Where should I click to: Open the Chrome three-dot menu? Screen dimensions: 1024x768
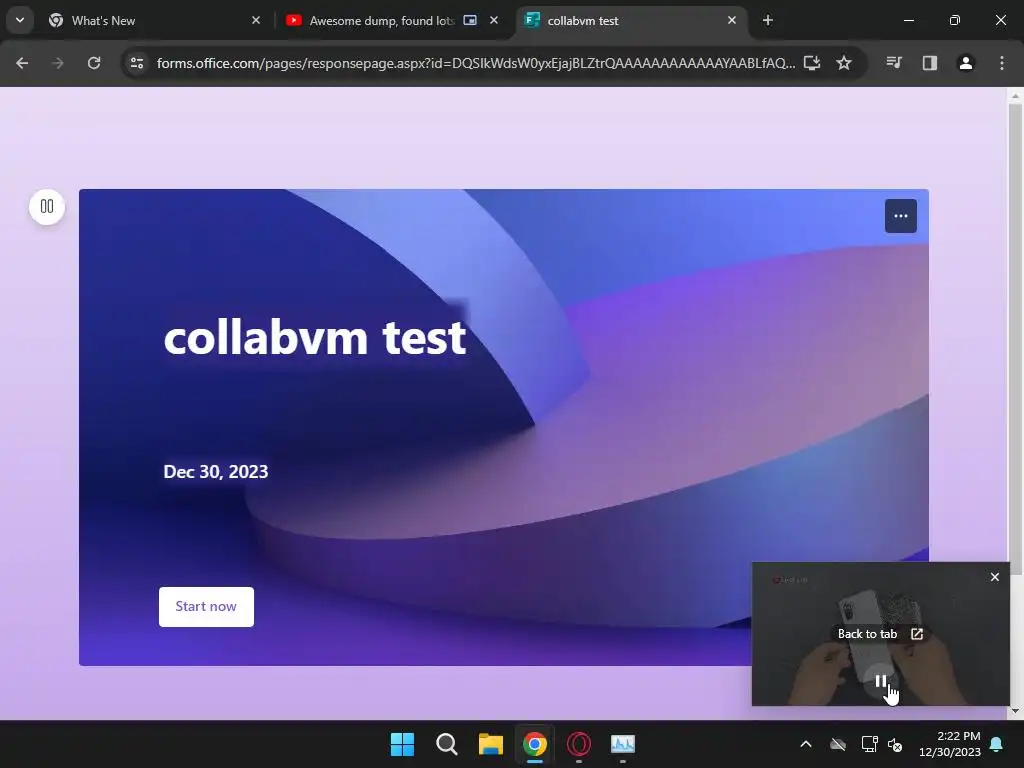[x=1002, y=63]
